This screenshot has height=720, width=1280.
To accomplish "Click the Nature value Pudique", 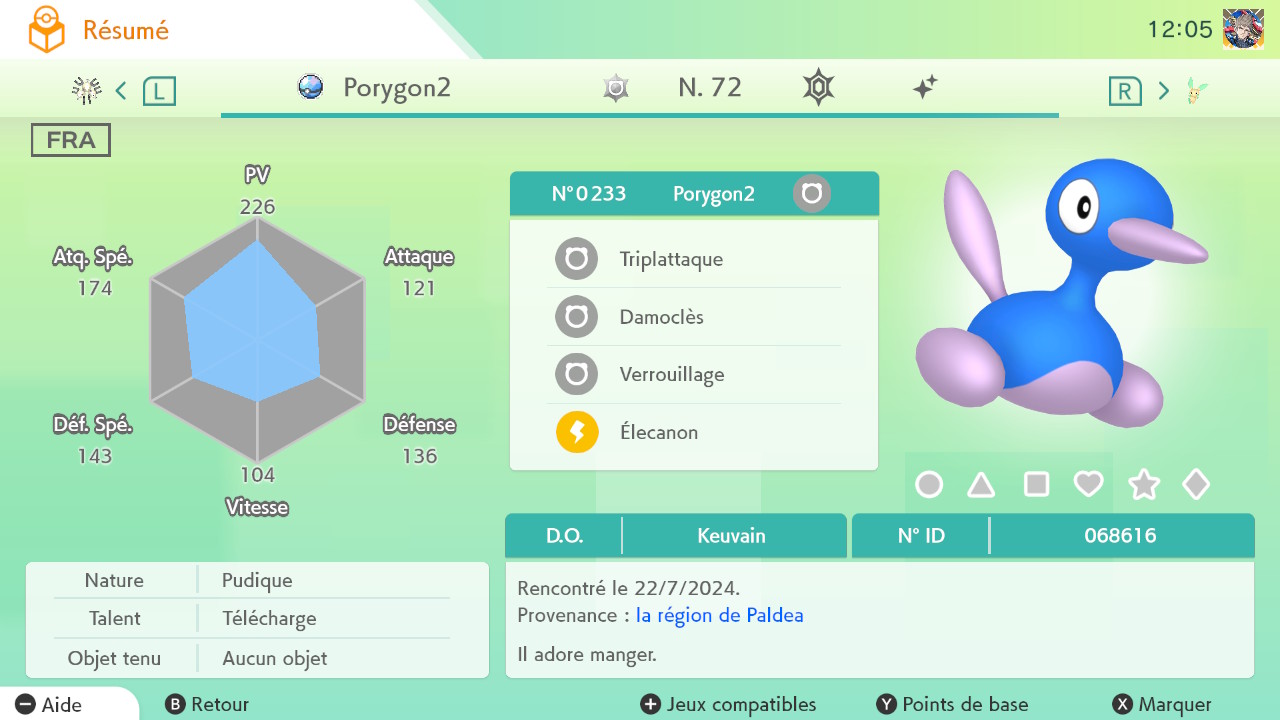I will [x=257, y=581].
